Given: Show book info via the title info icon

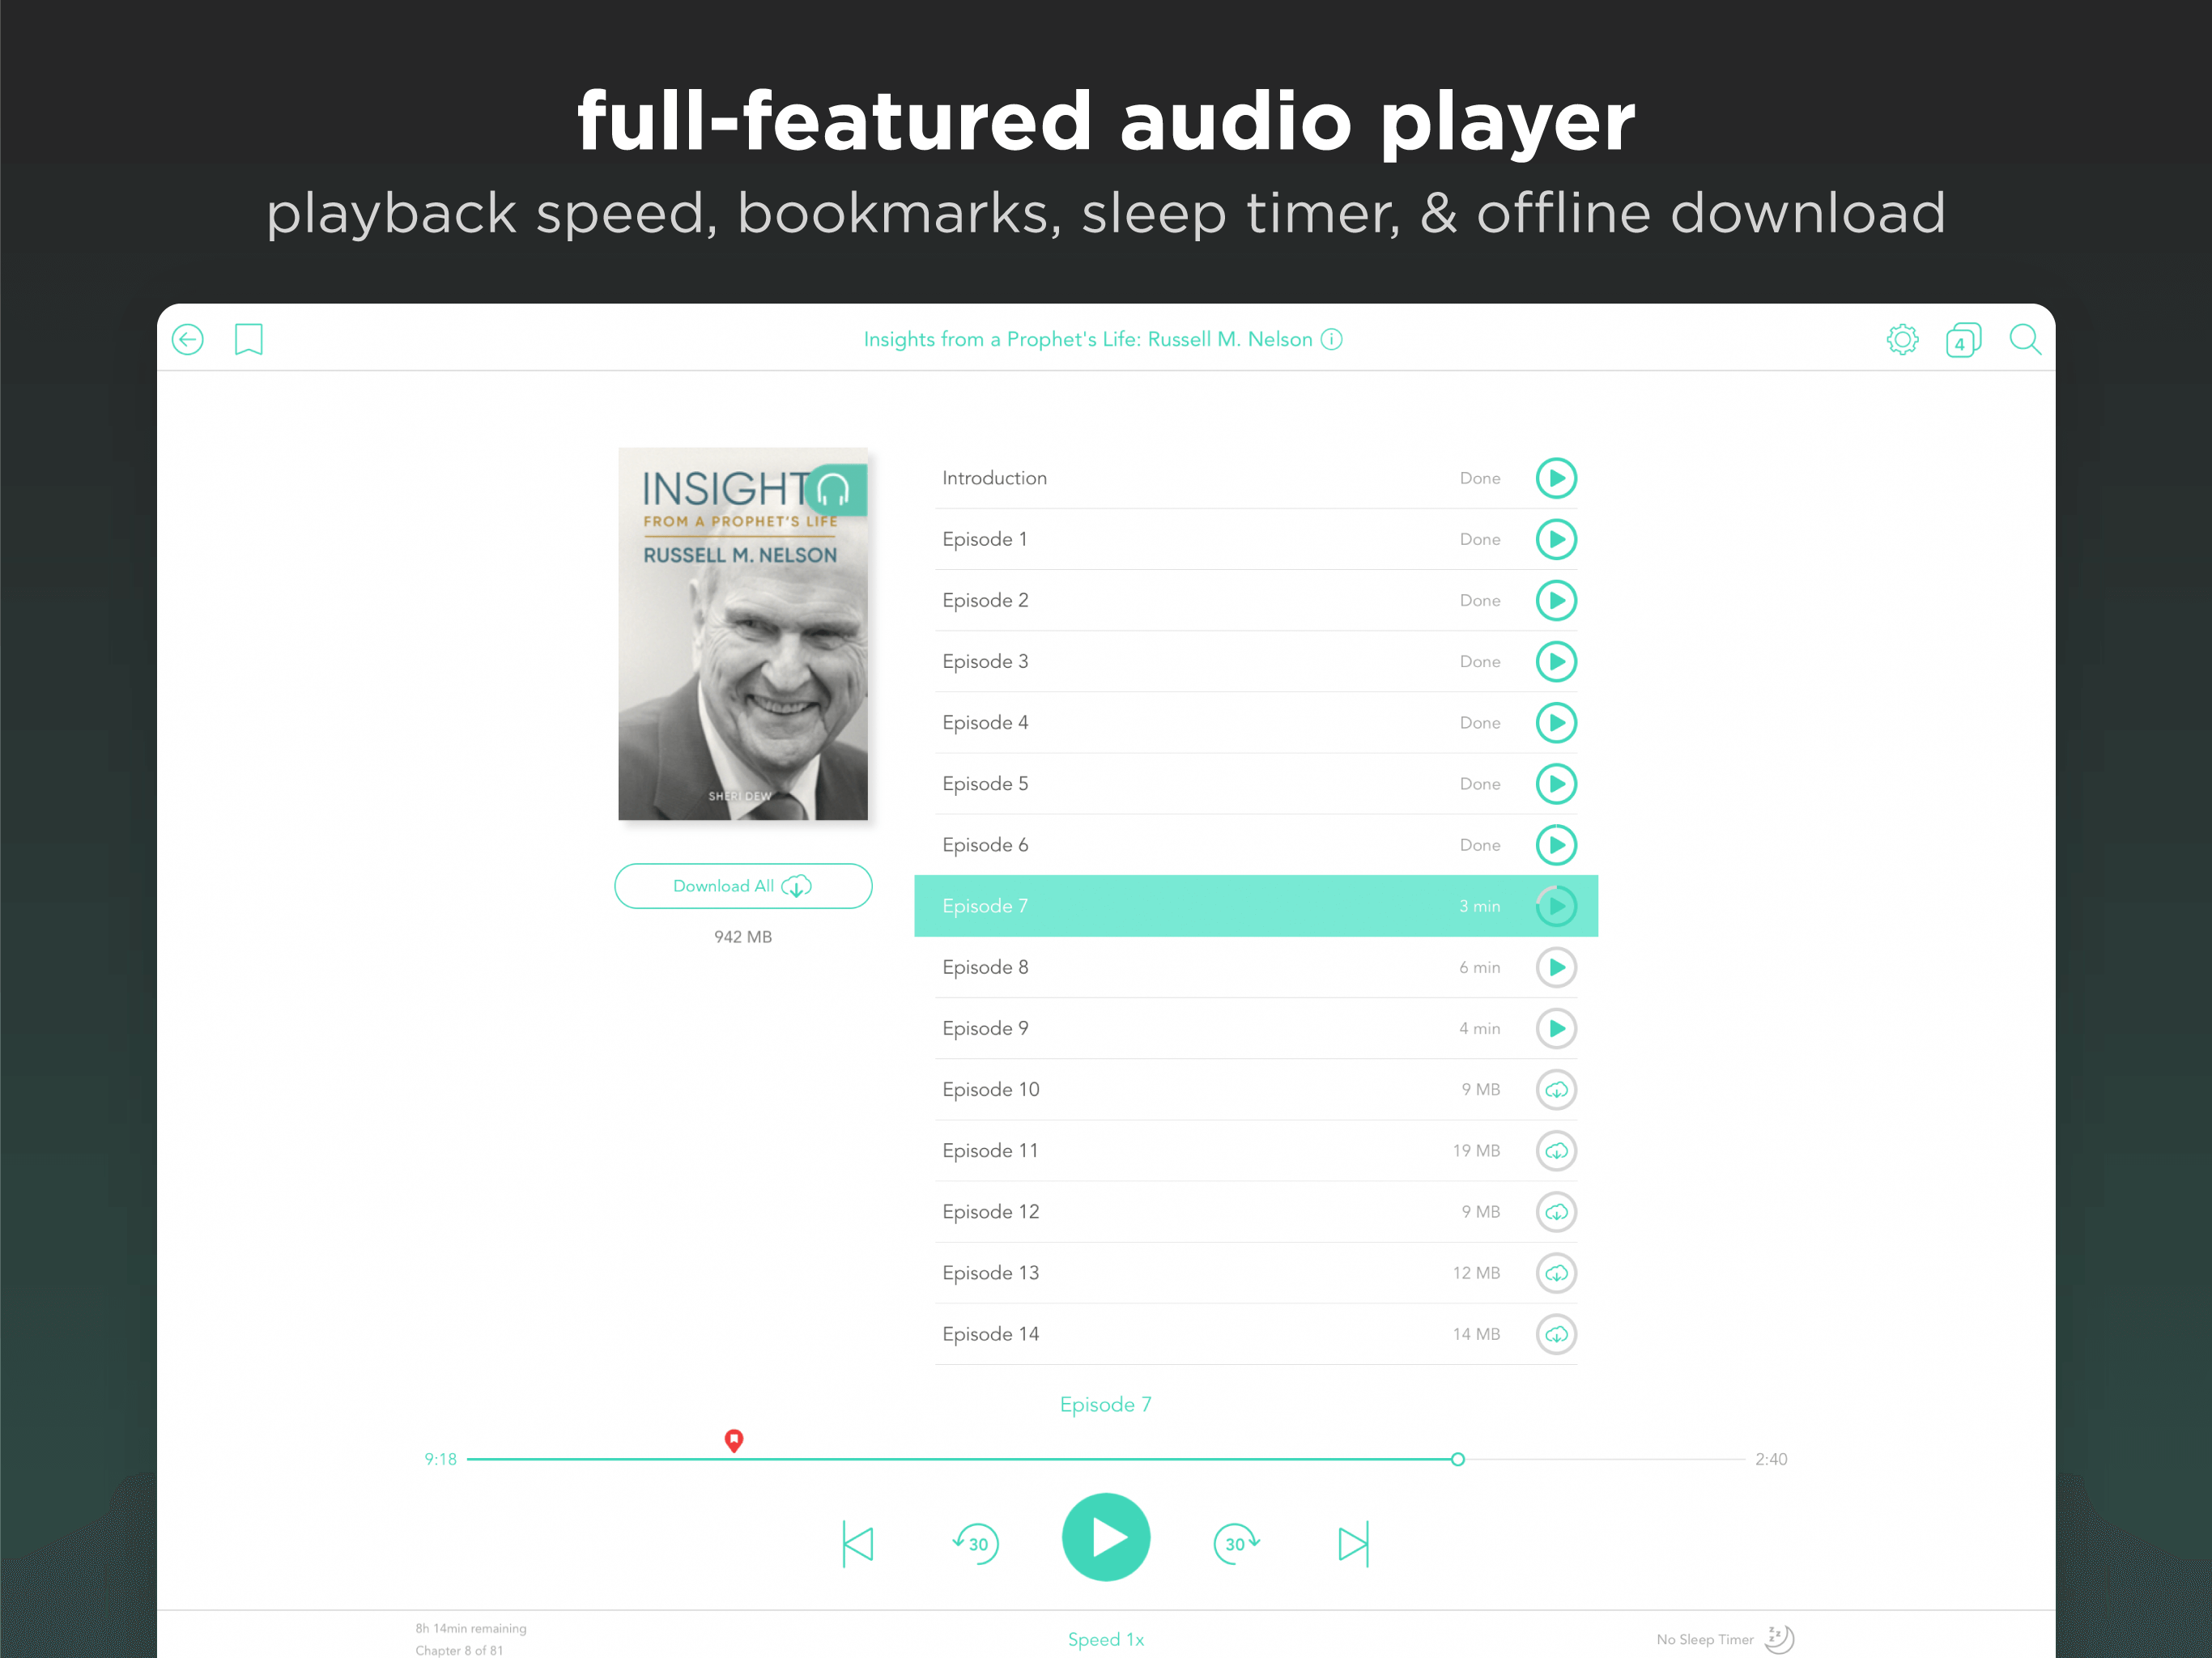Looking at the screenshot, I should point(1331,340).
